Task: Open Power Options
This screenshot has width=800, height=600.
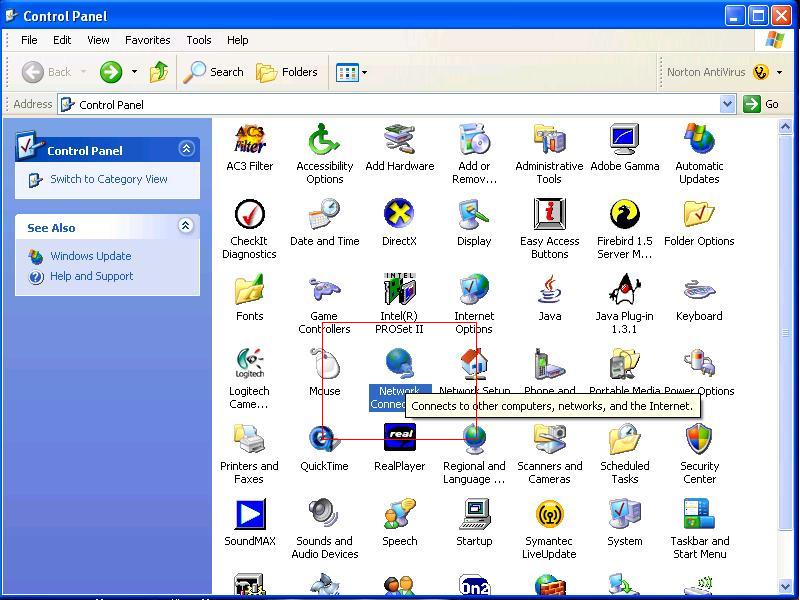Action: point(699,364)
